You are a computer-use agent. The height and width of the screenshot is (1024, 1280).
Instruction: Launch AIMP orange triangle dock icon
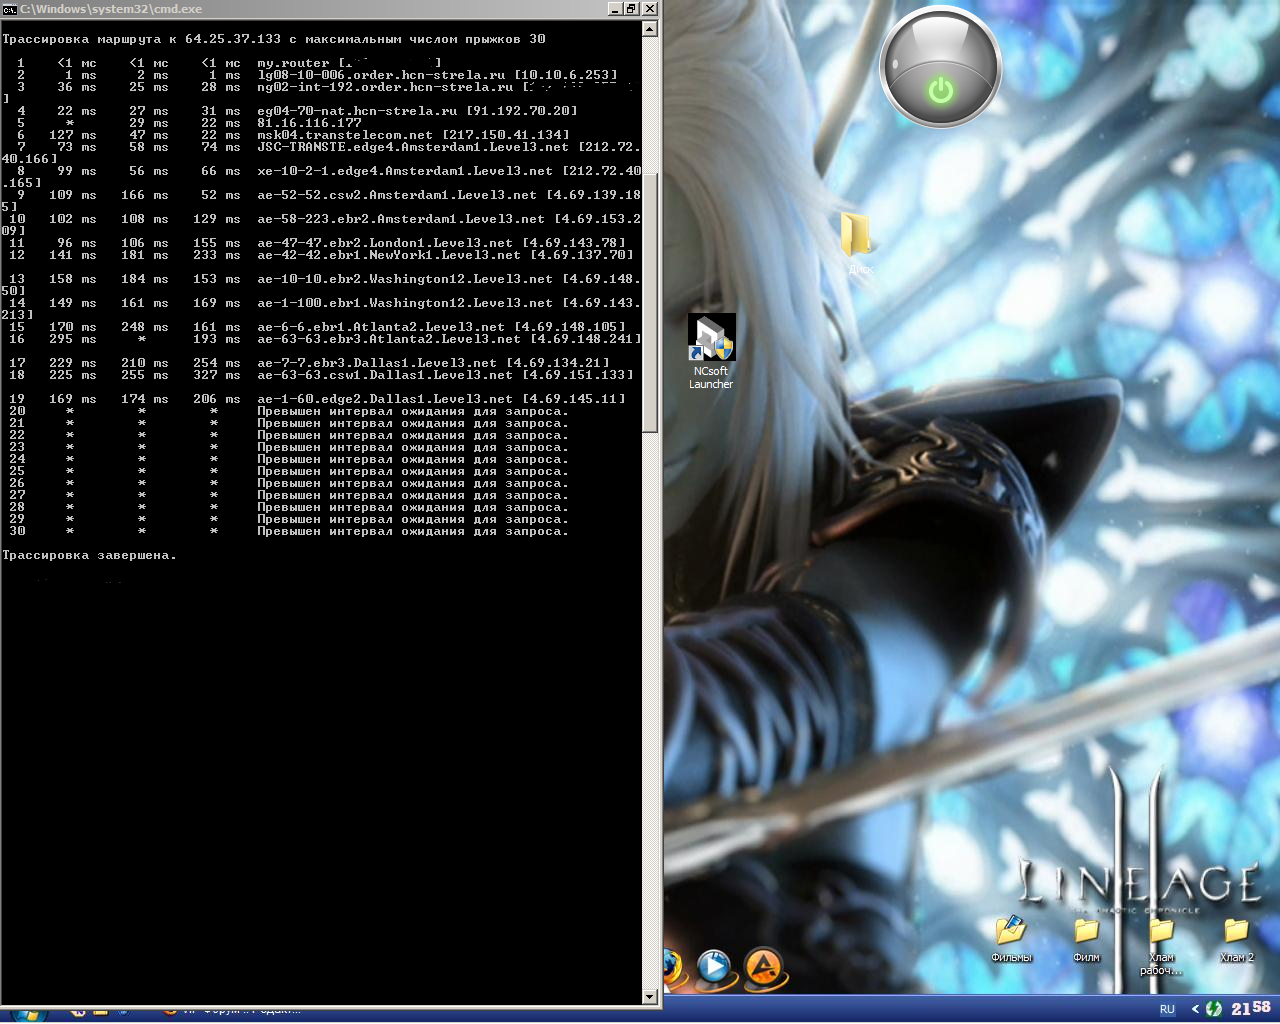point(764,969)
